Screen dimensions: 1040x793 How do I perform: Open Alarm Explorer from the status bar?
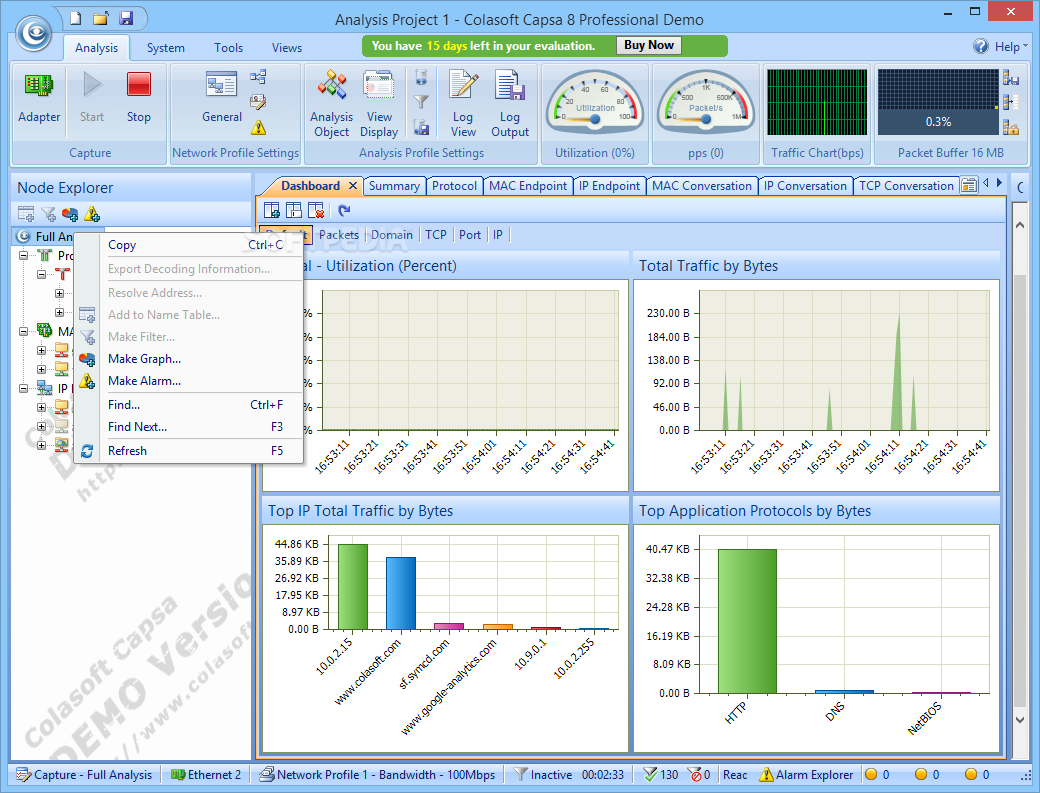[x=806, y=775]
